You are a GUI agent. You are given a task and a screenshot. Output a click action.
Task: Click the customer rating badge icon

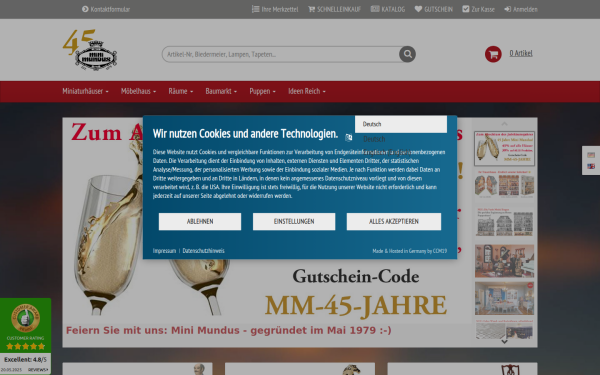point(25,318)
